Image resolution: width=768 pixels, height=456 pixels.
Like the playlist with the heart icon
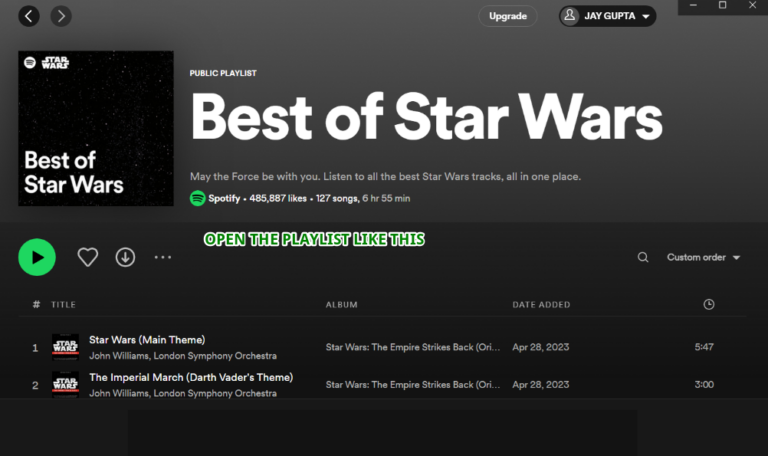[88, 257]
